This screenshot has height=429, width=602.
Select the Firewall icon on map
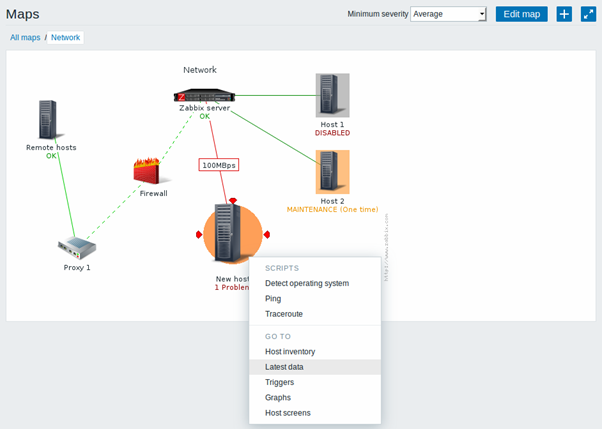[x=147, y=171]
